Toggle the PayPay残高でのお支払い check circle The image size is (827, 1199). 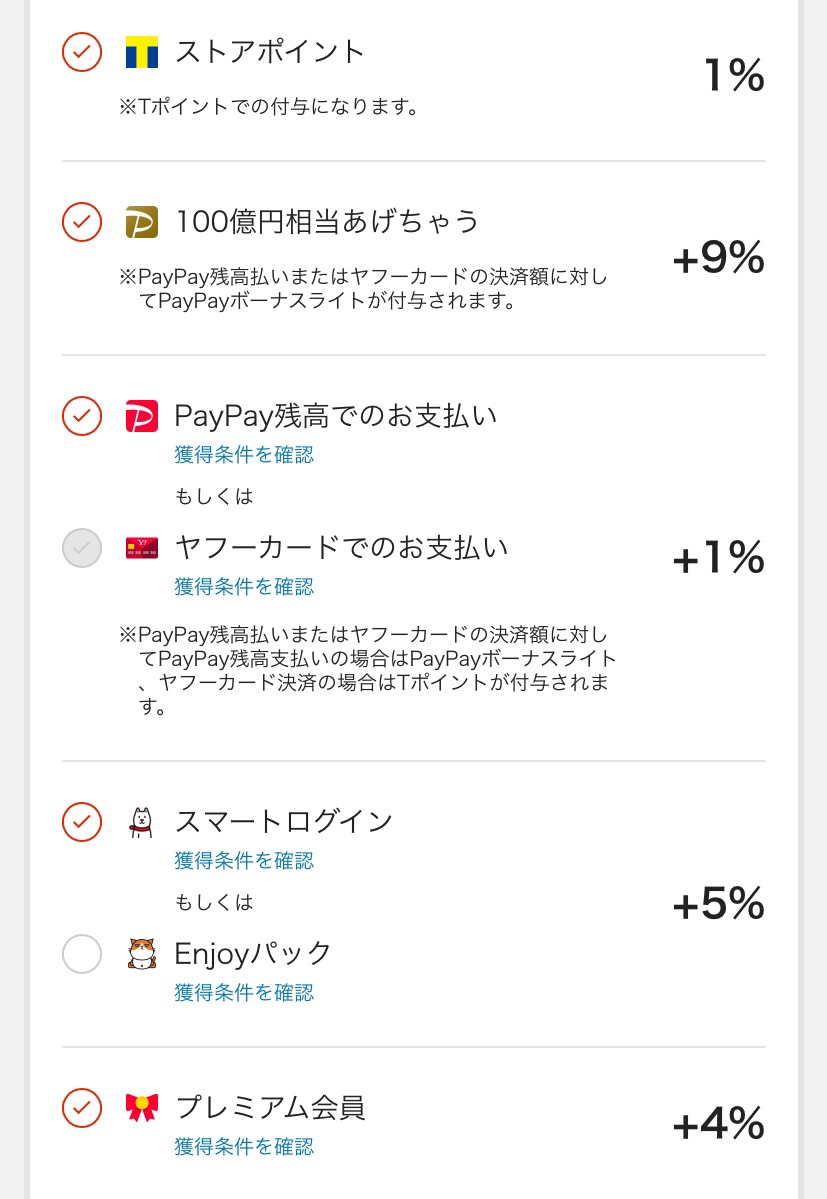point(82,416)
